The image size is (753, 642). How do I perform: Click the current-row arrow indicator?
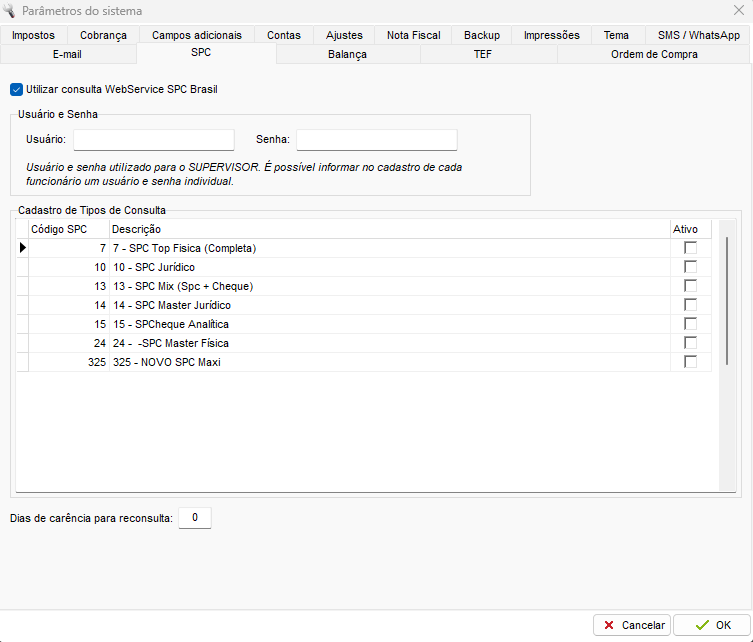click(x=23, y=248)
